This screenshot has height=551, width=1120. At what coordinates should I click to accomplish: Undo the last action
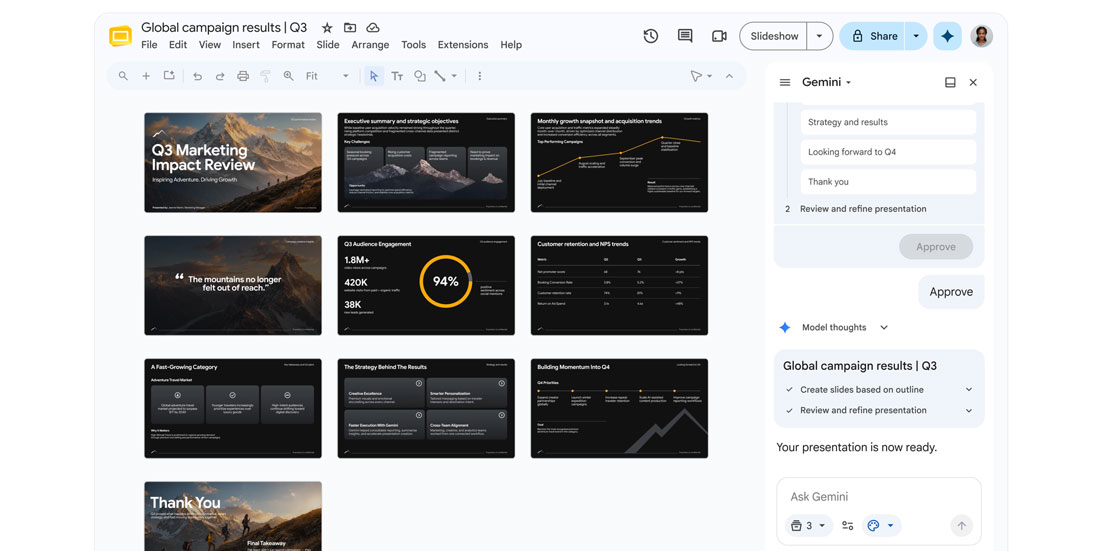[x=197, y=76]
